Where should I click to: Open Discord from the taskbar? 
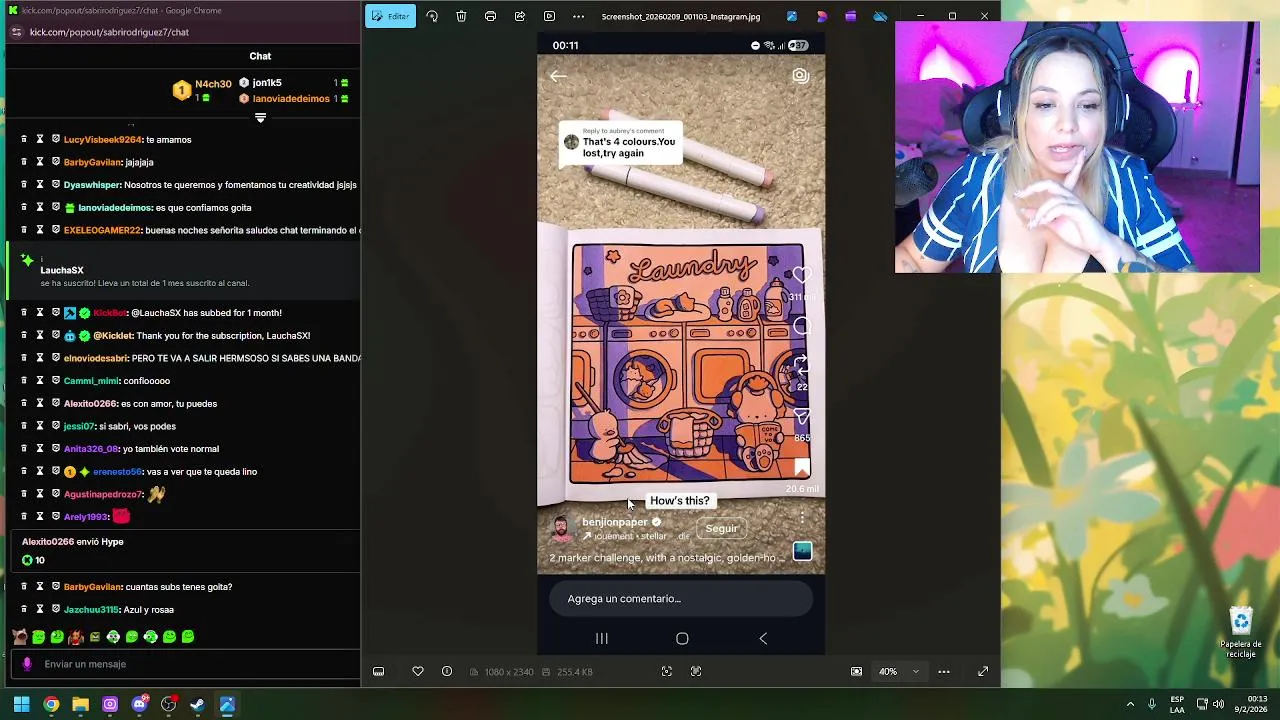139,705
